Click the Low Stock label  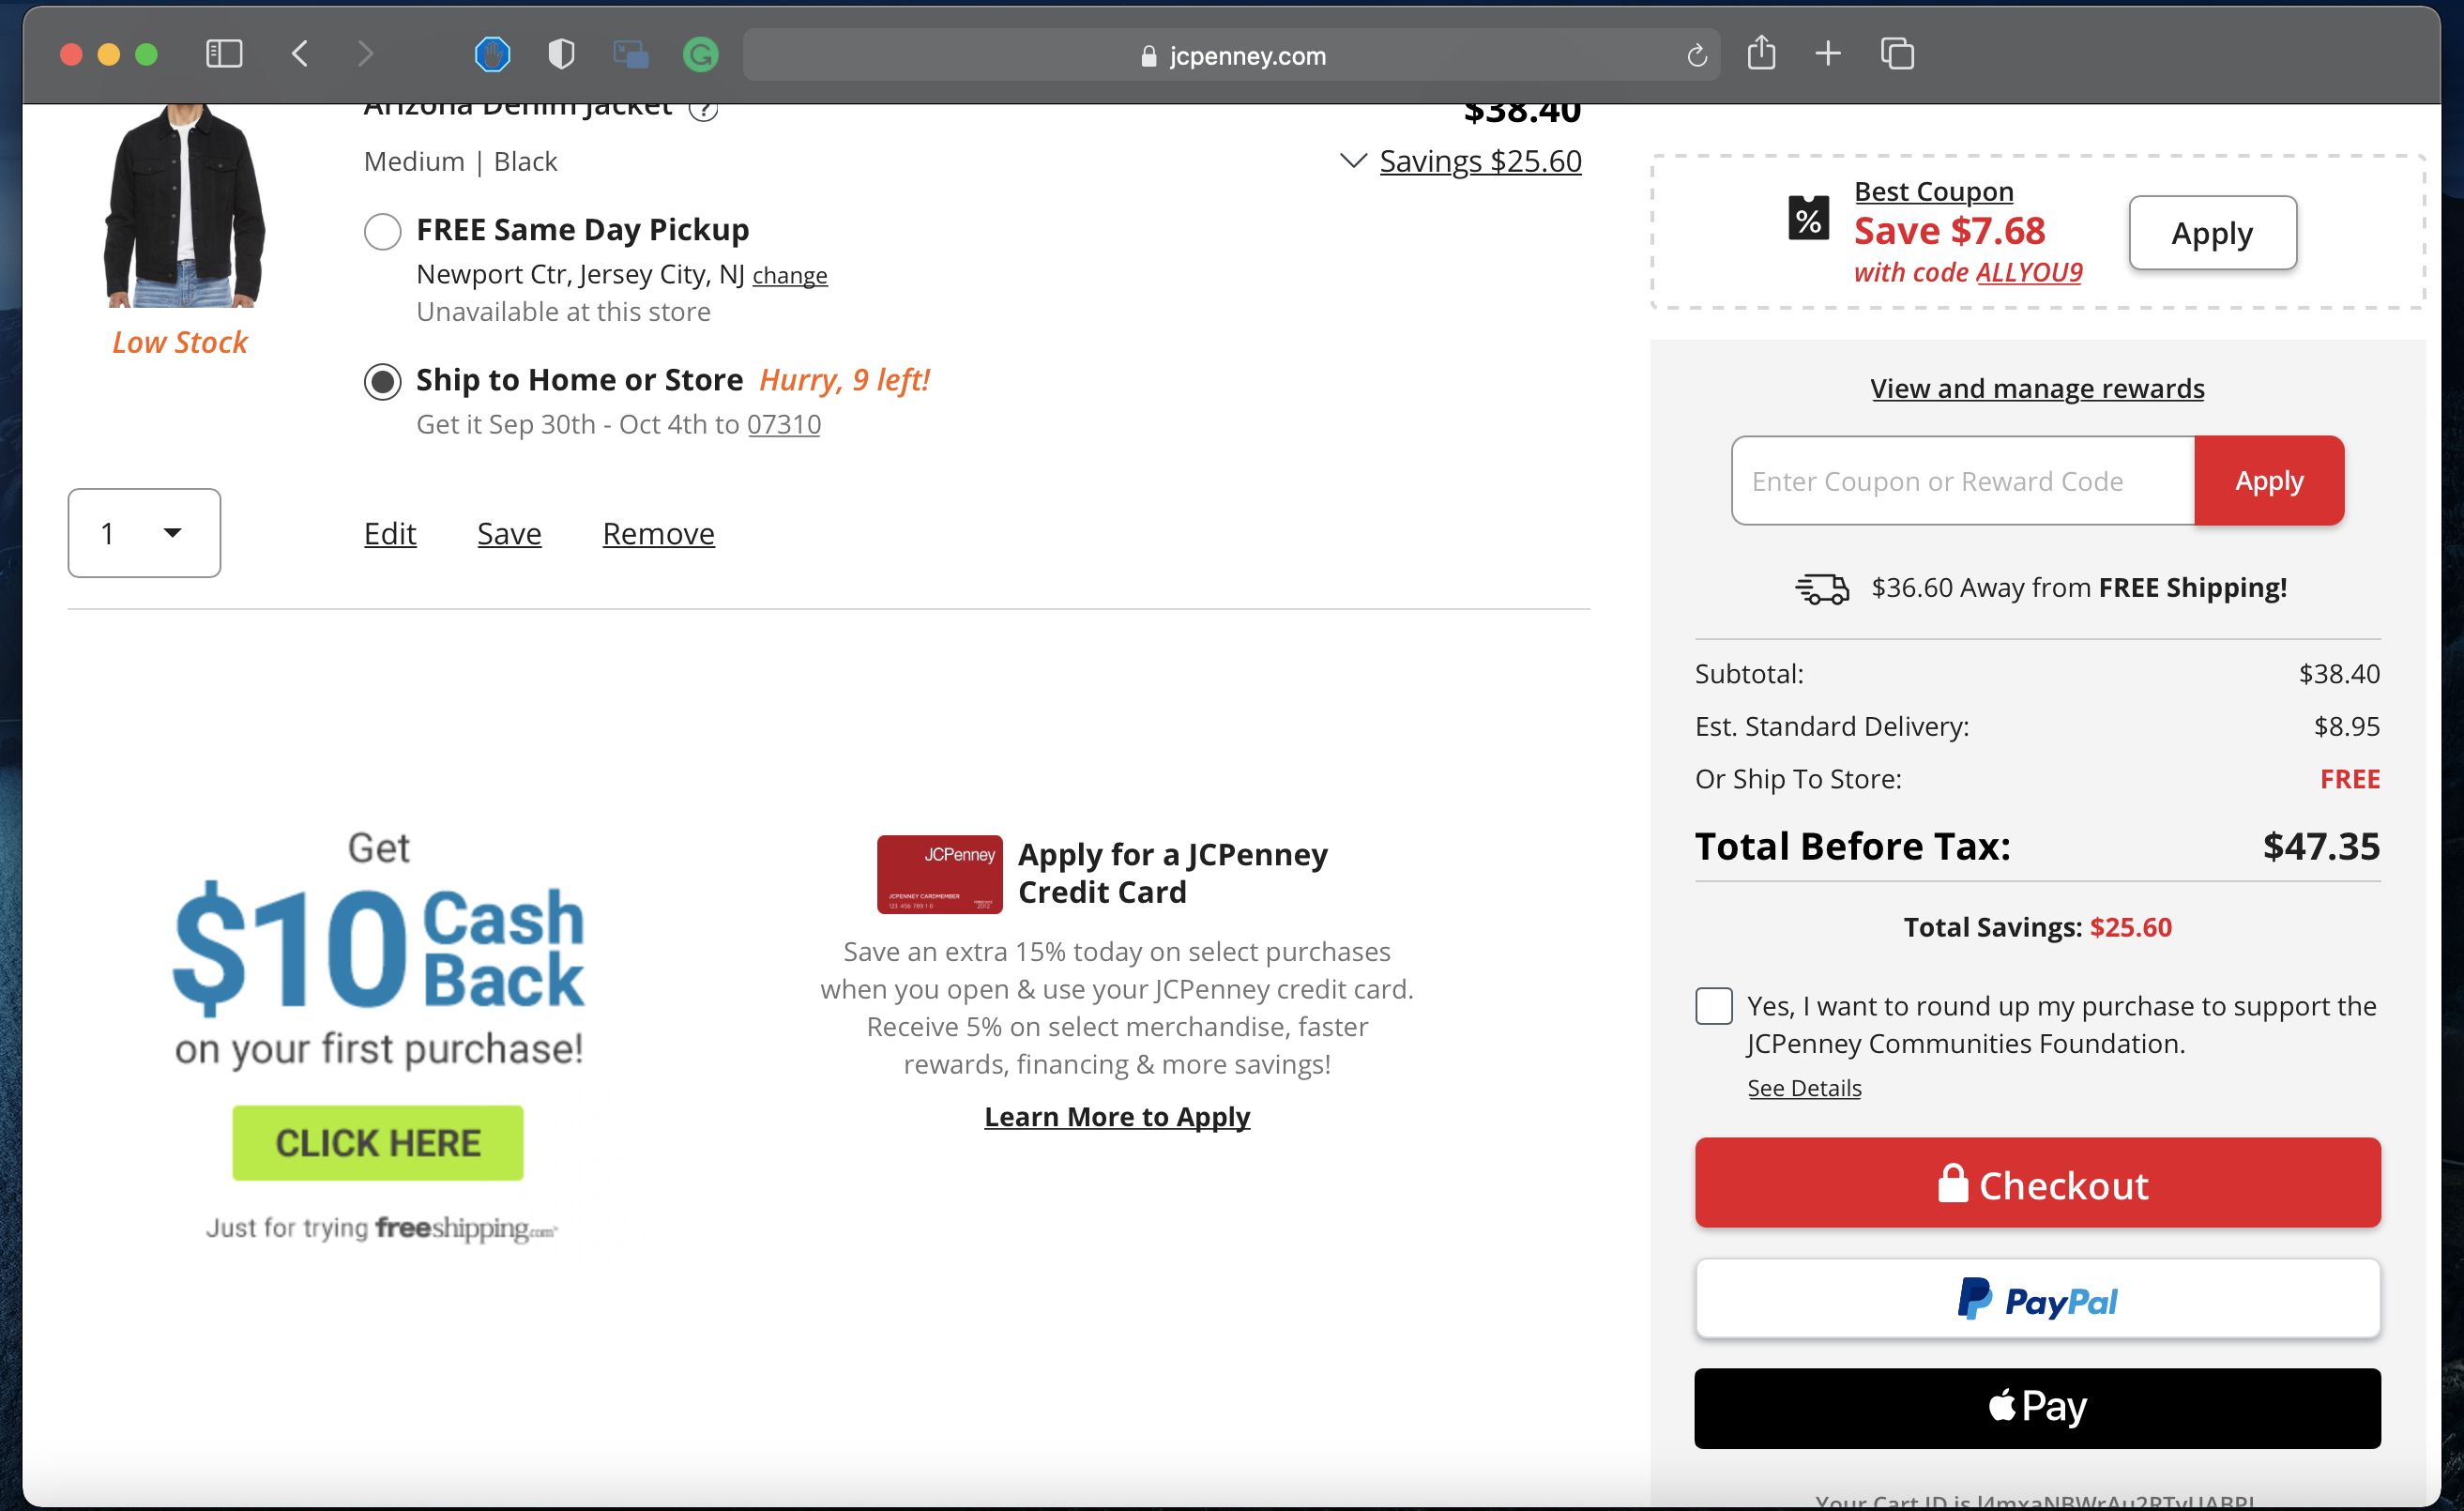coord(179,342)
